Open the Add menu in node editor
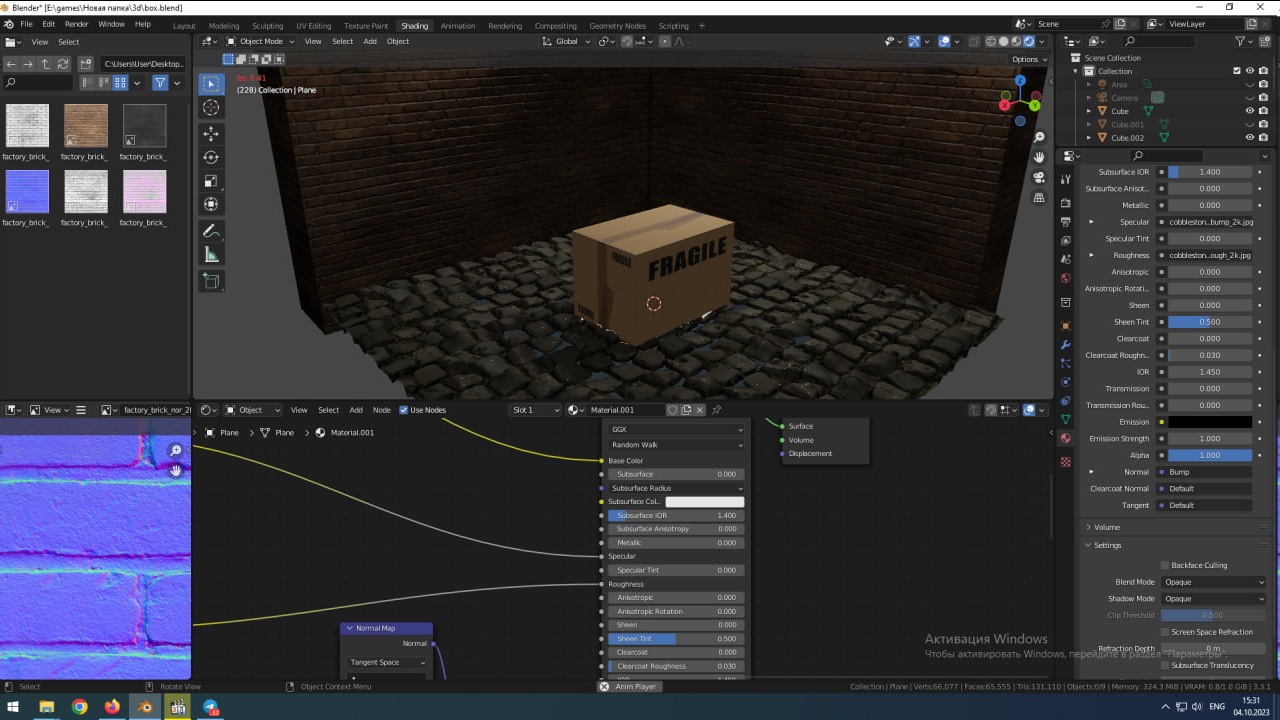Viewport: 1280px width, 720px height. (x=356, y=410)
